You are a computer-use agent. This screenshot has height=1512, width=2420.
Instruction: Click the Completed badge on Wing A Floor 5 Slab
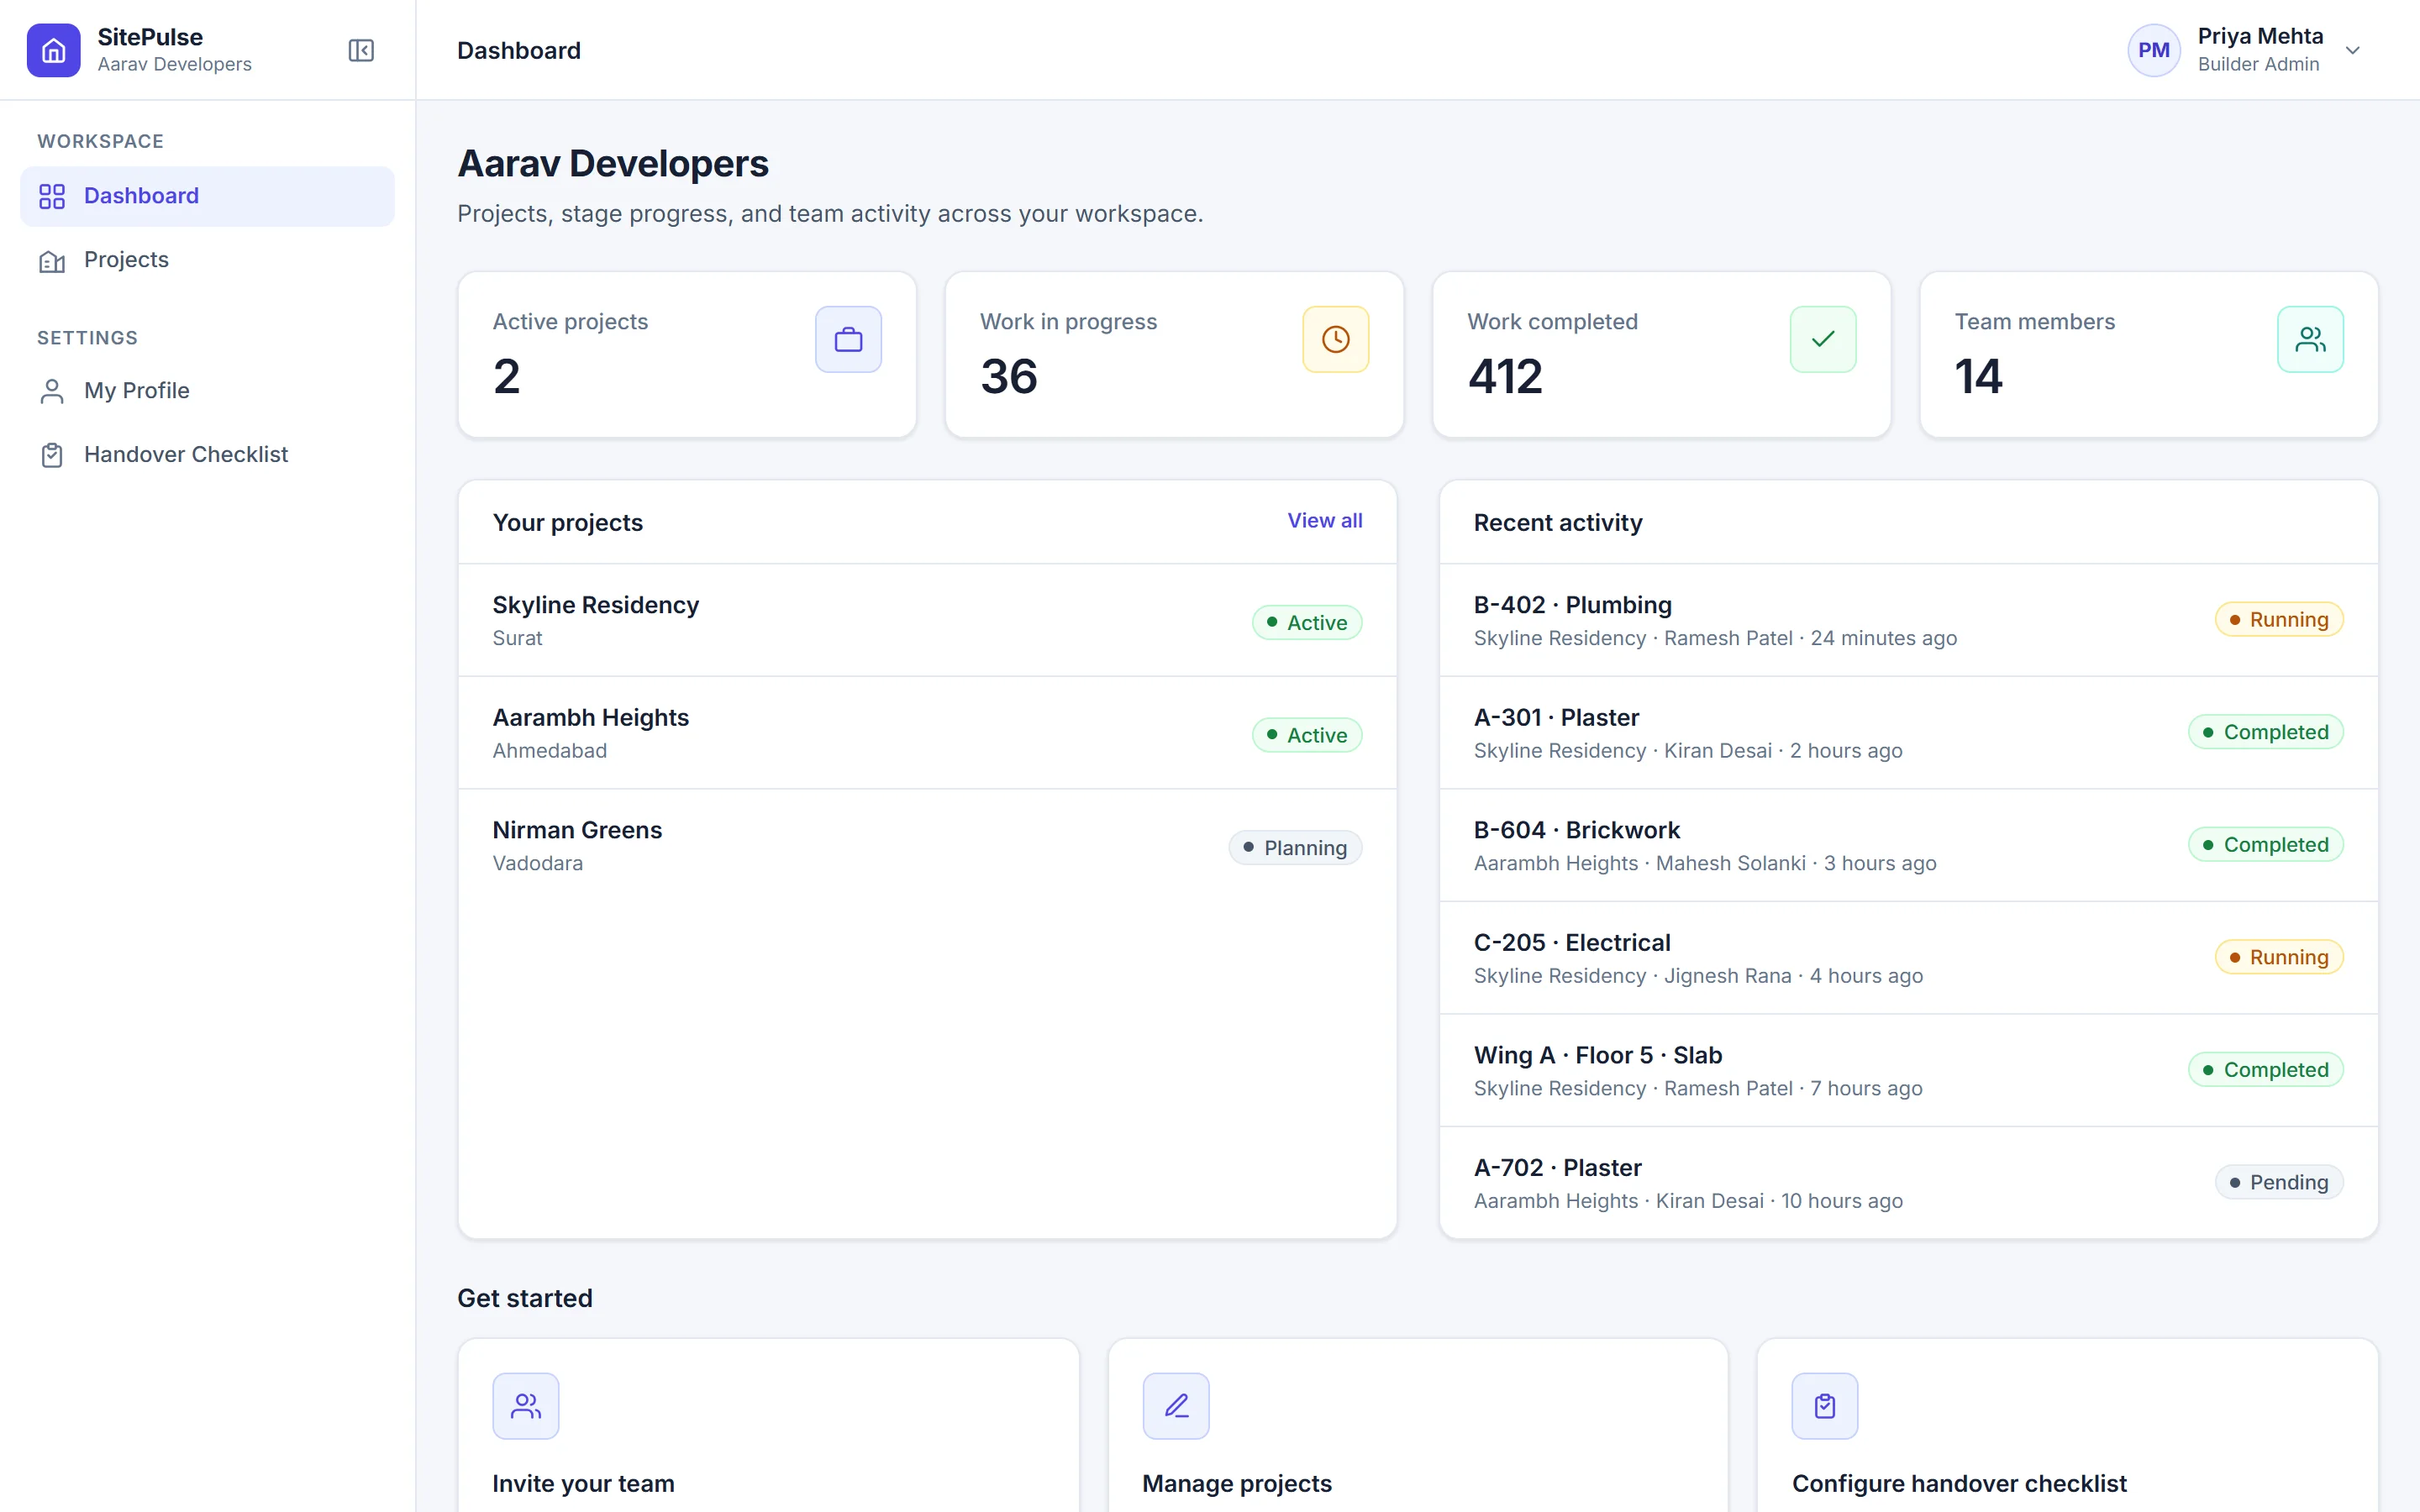[x=2266, y=1070]
